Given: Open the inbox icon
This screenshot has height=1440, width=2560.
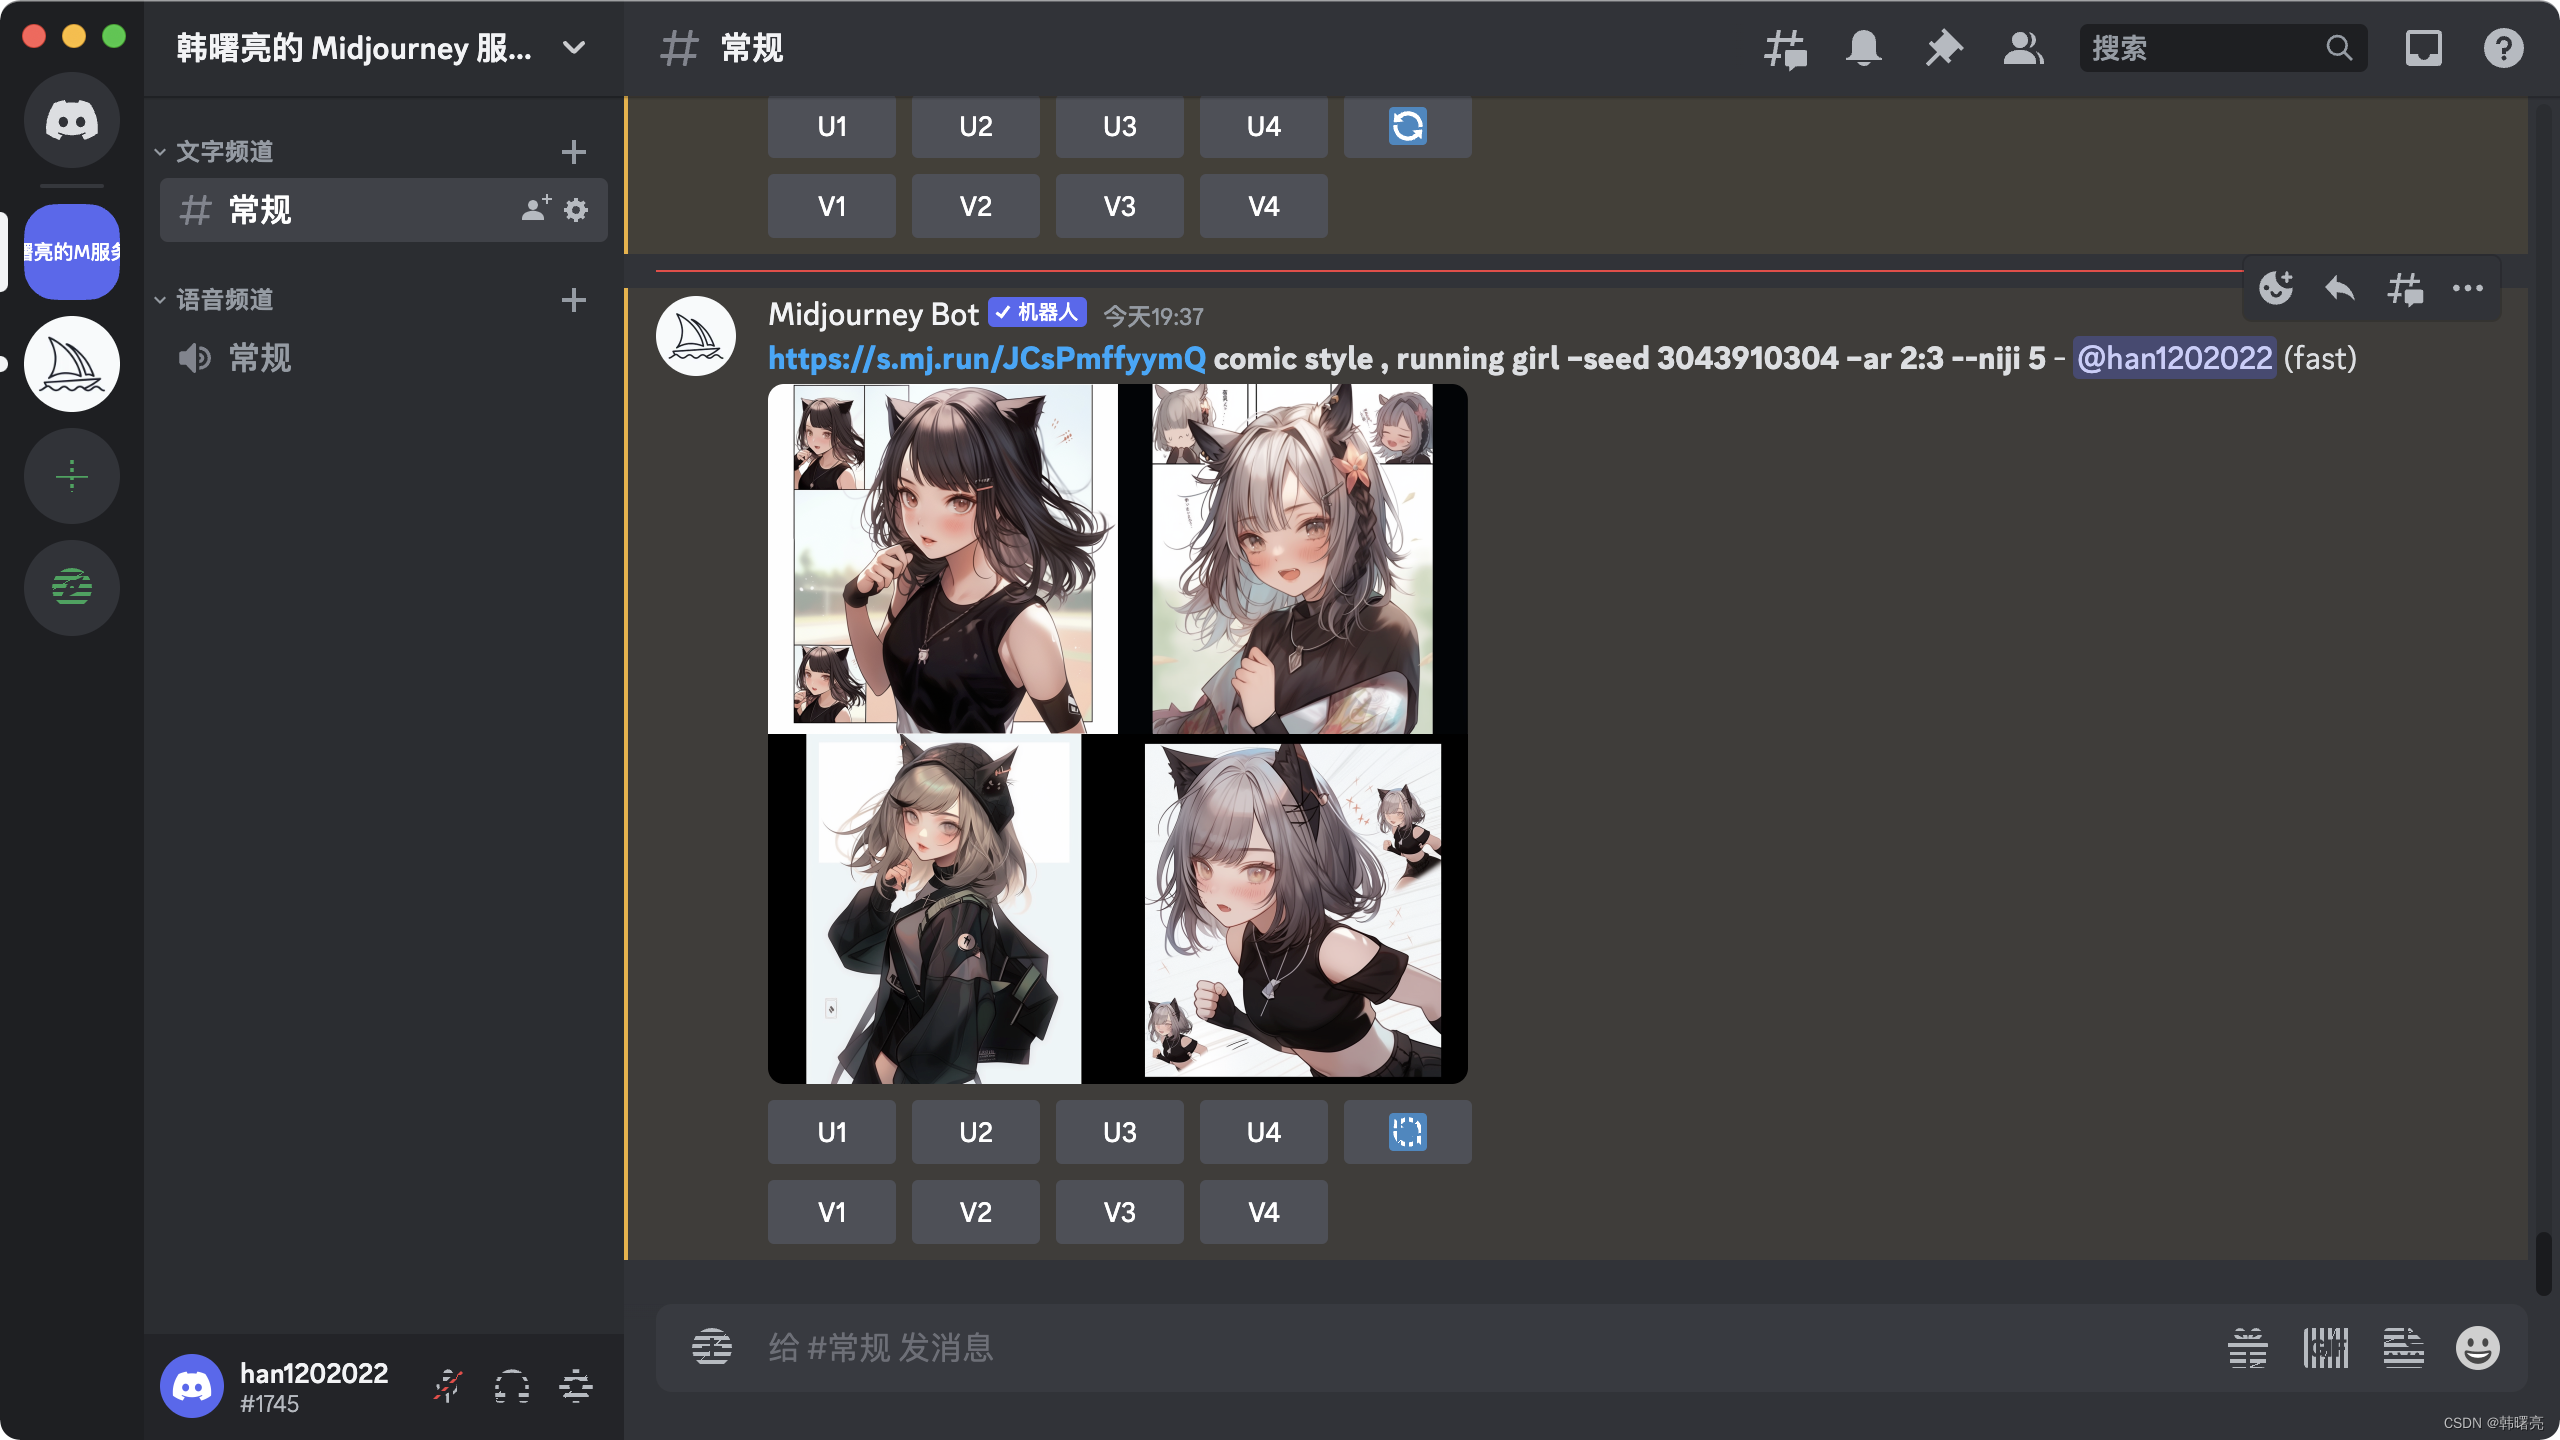Looking at the screenshot, I should (x=2423, y=48).
